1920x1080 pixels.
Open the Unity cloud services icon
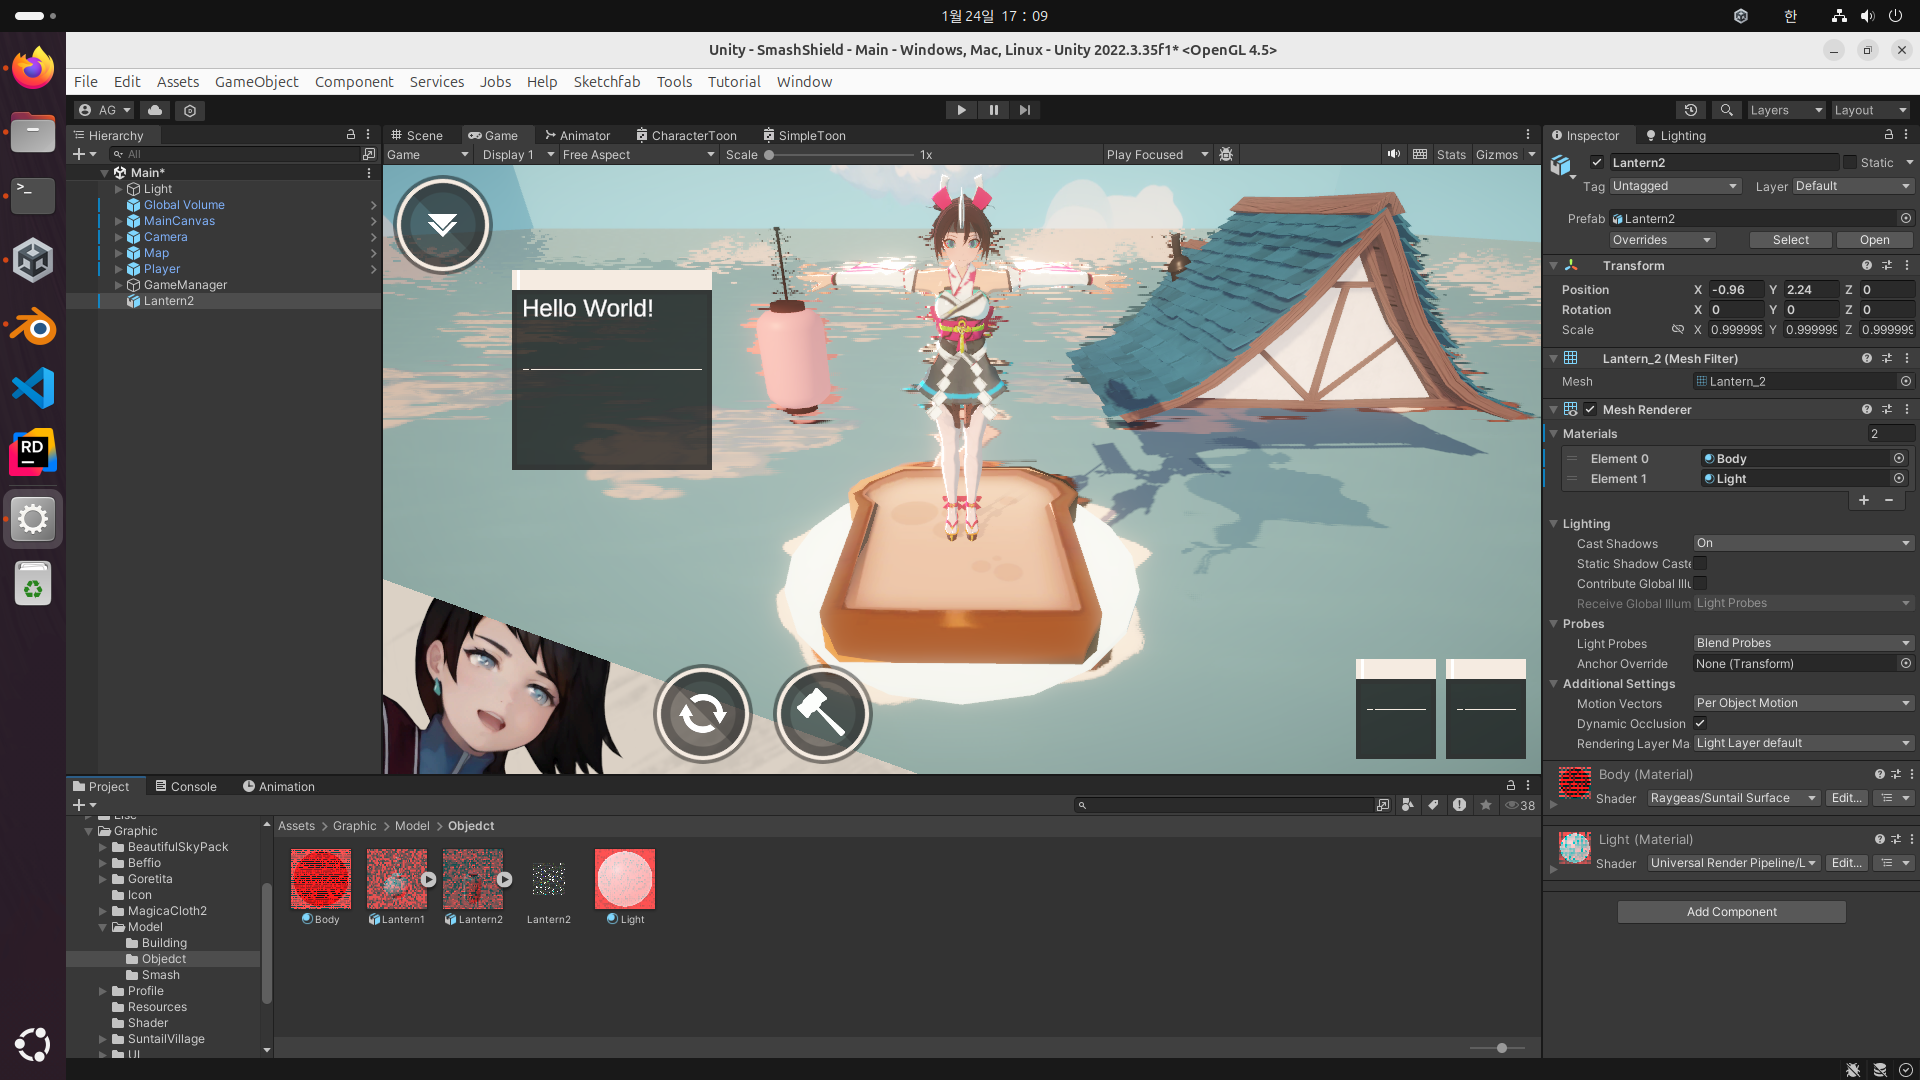click(154, 110)
